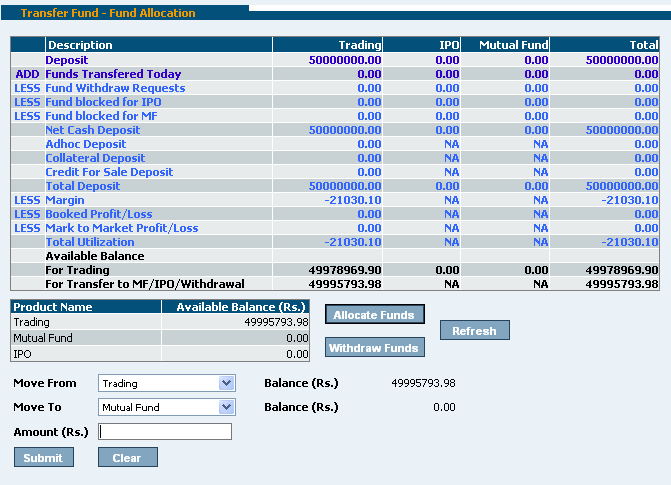The width and height of the screenshot is (671, 485).
Task: Select the Fund blocked for IPO label
Action: [103, 102]
